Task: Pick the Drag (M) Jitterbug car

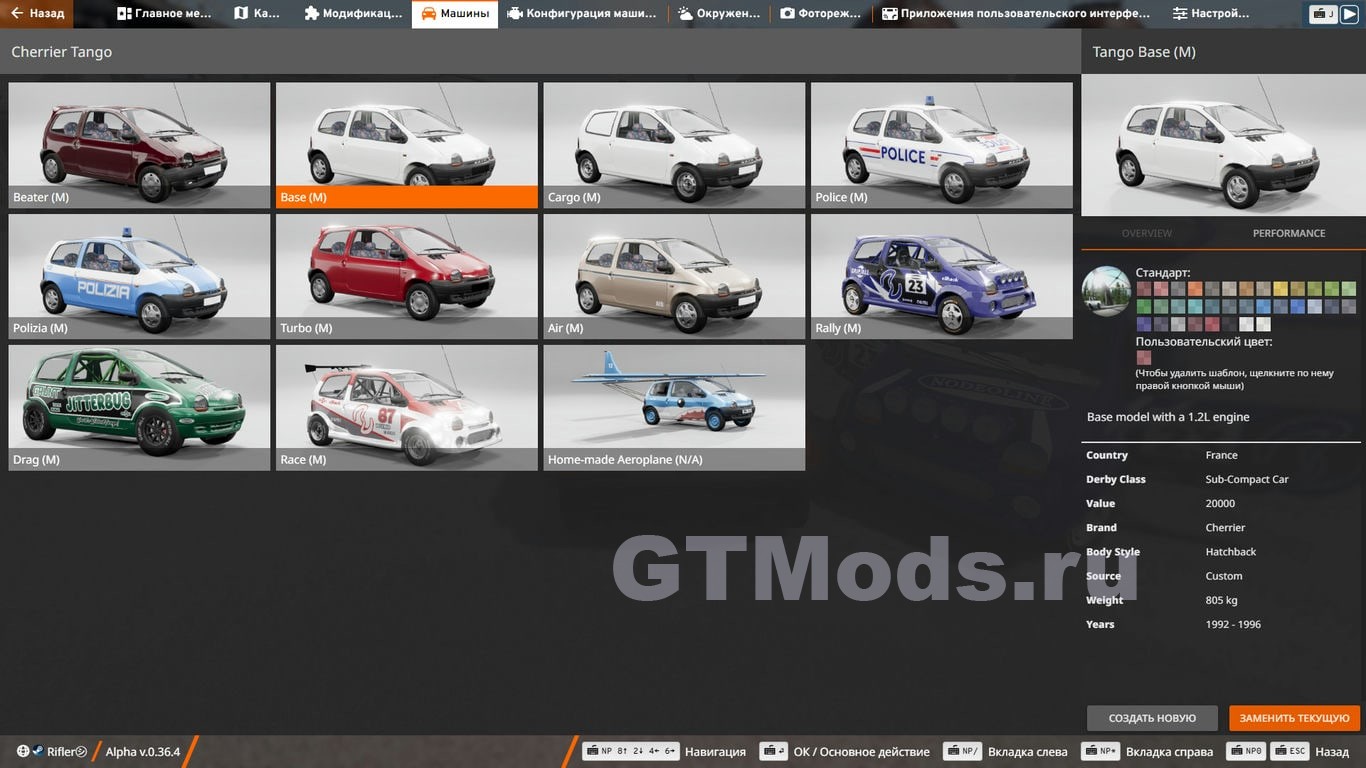Action: point(139,406)
